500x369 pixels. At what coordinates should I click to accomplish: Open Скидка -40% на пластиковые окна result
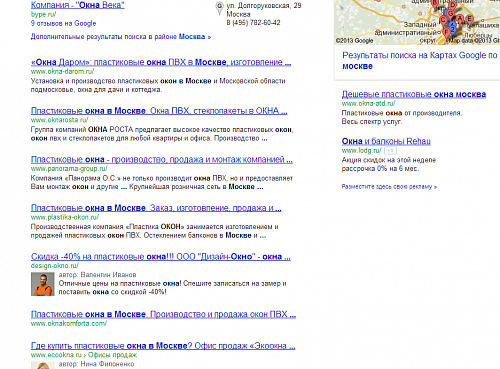click(161, 257)
